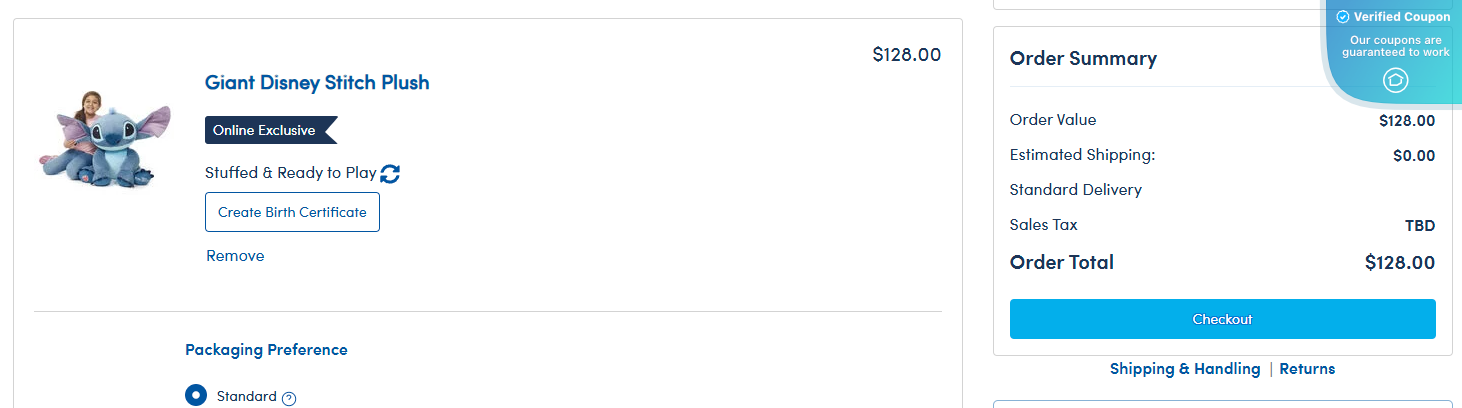Remove the Stitch plush from the cart
Viewport: 1462px width, 408px height.
tap(235, 256)
